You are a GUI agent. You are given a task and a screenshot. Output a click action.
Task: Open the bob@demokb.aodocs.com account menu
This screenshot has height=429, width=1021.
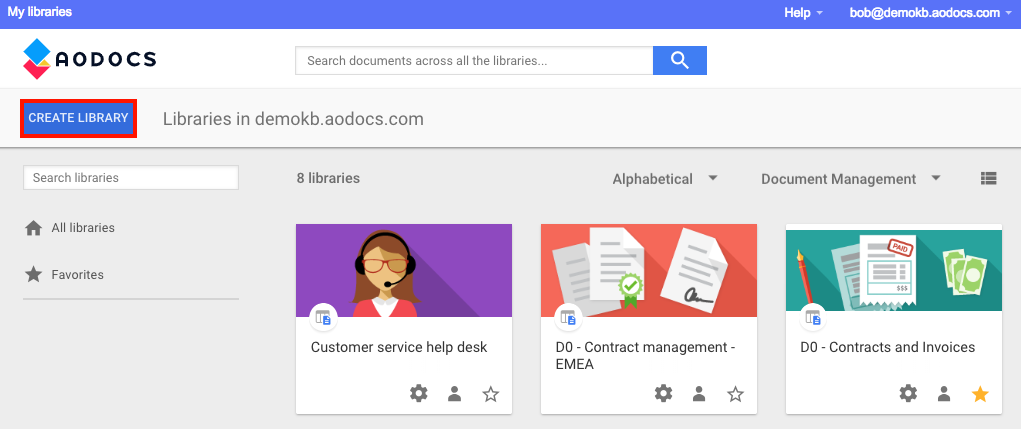point(930,13)
